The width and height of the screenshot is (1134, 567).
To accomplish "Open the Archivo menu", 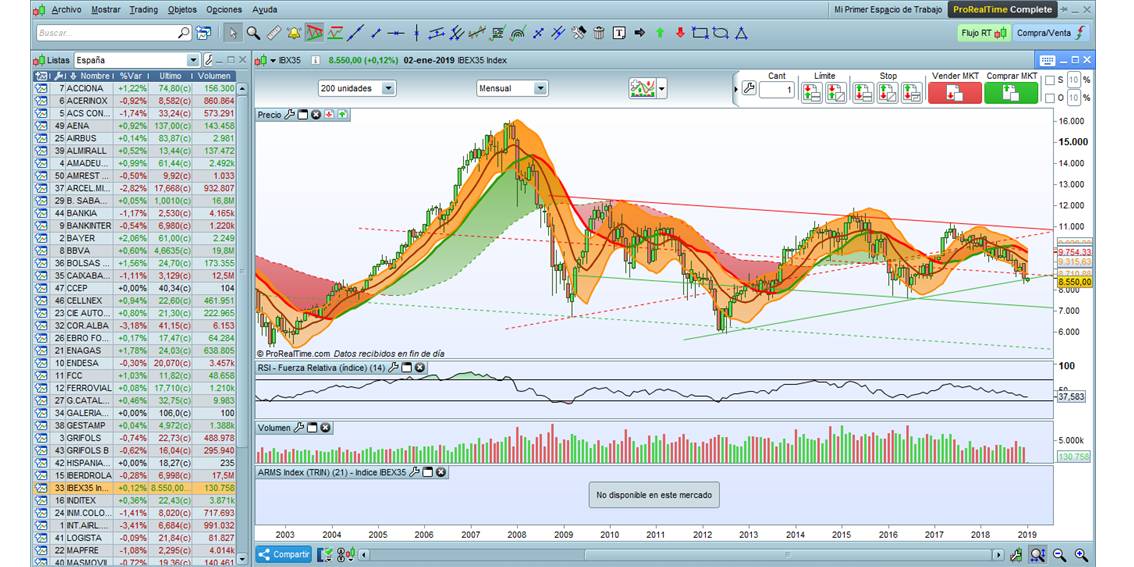I will (67, 10).
